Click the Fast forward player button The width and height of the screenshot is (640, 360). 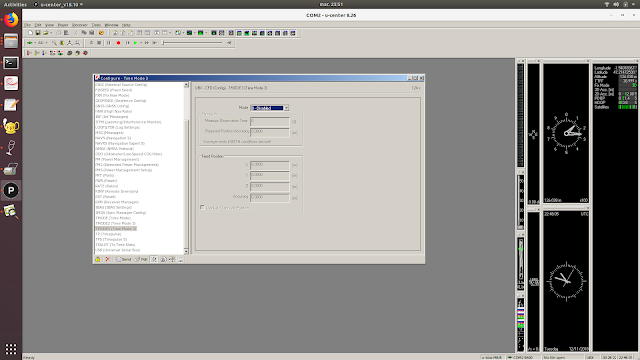click(x=147, y=42)
